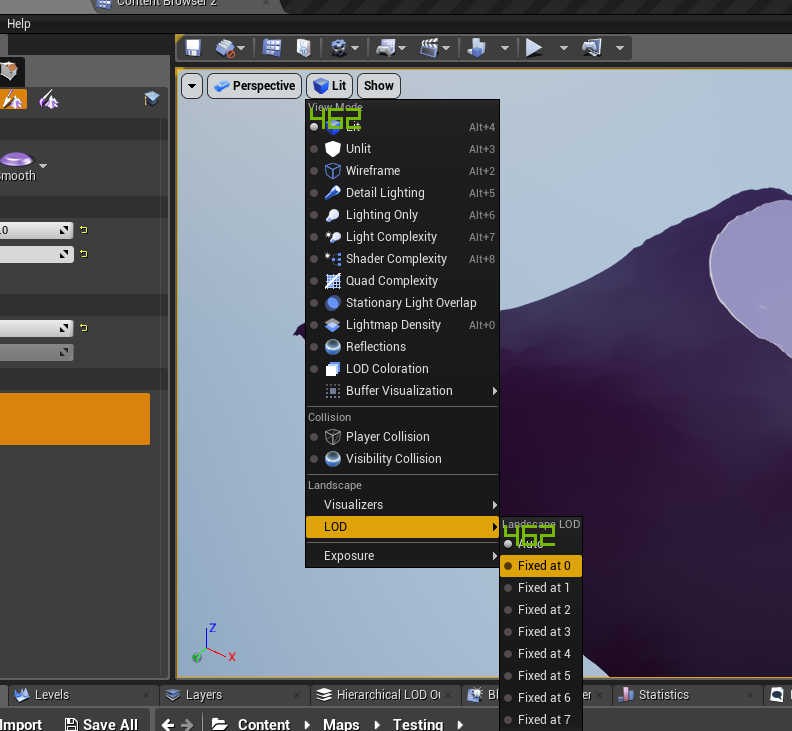This screenshot has width=792, height=731.
Task: Click the Blueprints toolbar icon
Action: tap(386, 48)
